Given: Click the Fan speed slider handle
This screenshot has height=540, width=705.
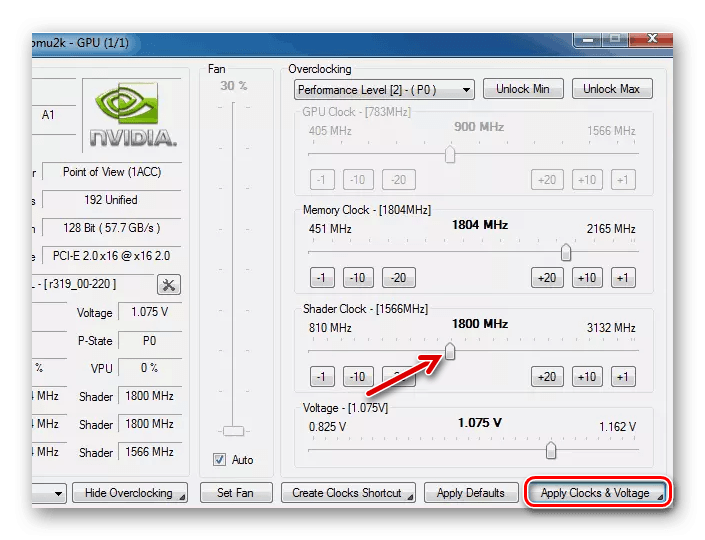Looking at the screenshot, I should coord(233,431).
